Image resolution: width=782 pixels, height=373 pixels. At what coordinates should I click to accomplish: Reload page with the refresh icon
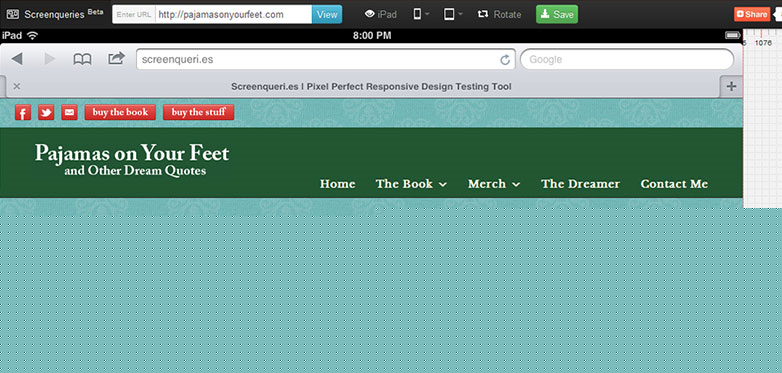pos(505,60)
